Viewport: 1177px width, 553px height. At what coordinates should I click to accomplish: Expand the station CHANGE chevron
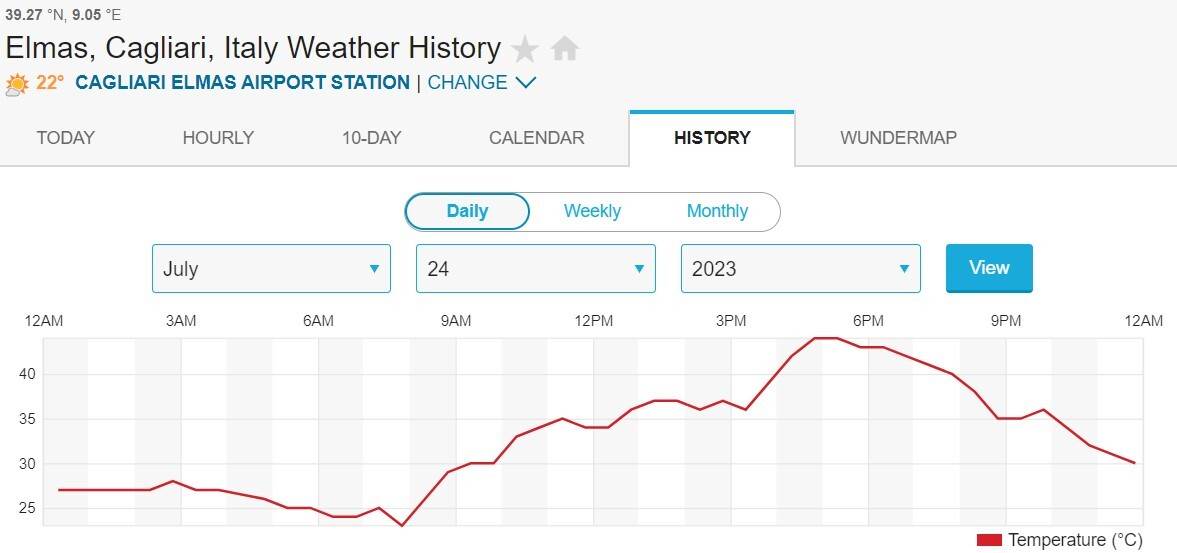click(526, 83)
